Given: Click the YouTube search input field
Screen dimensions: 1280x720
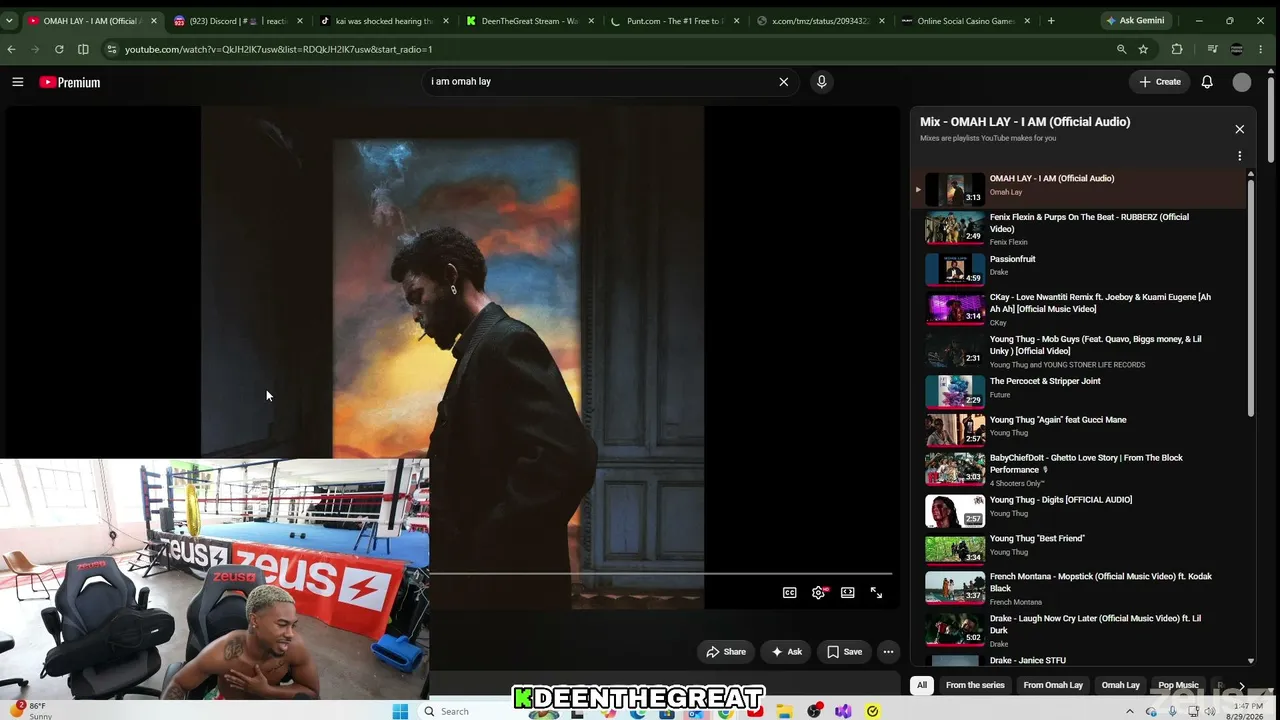Looking at the screenshot, I should point(600,82).
